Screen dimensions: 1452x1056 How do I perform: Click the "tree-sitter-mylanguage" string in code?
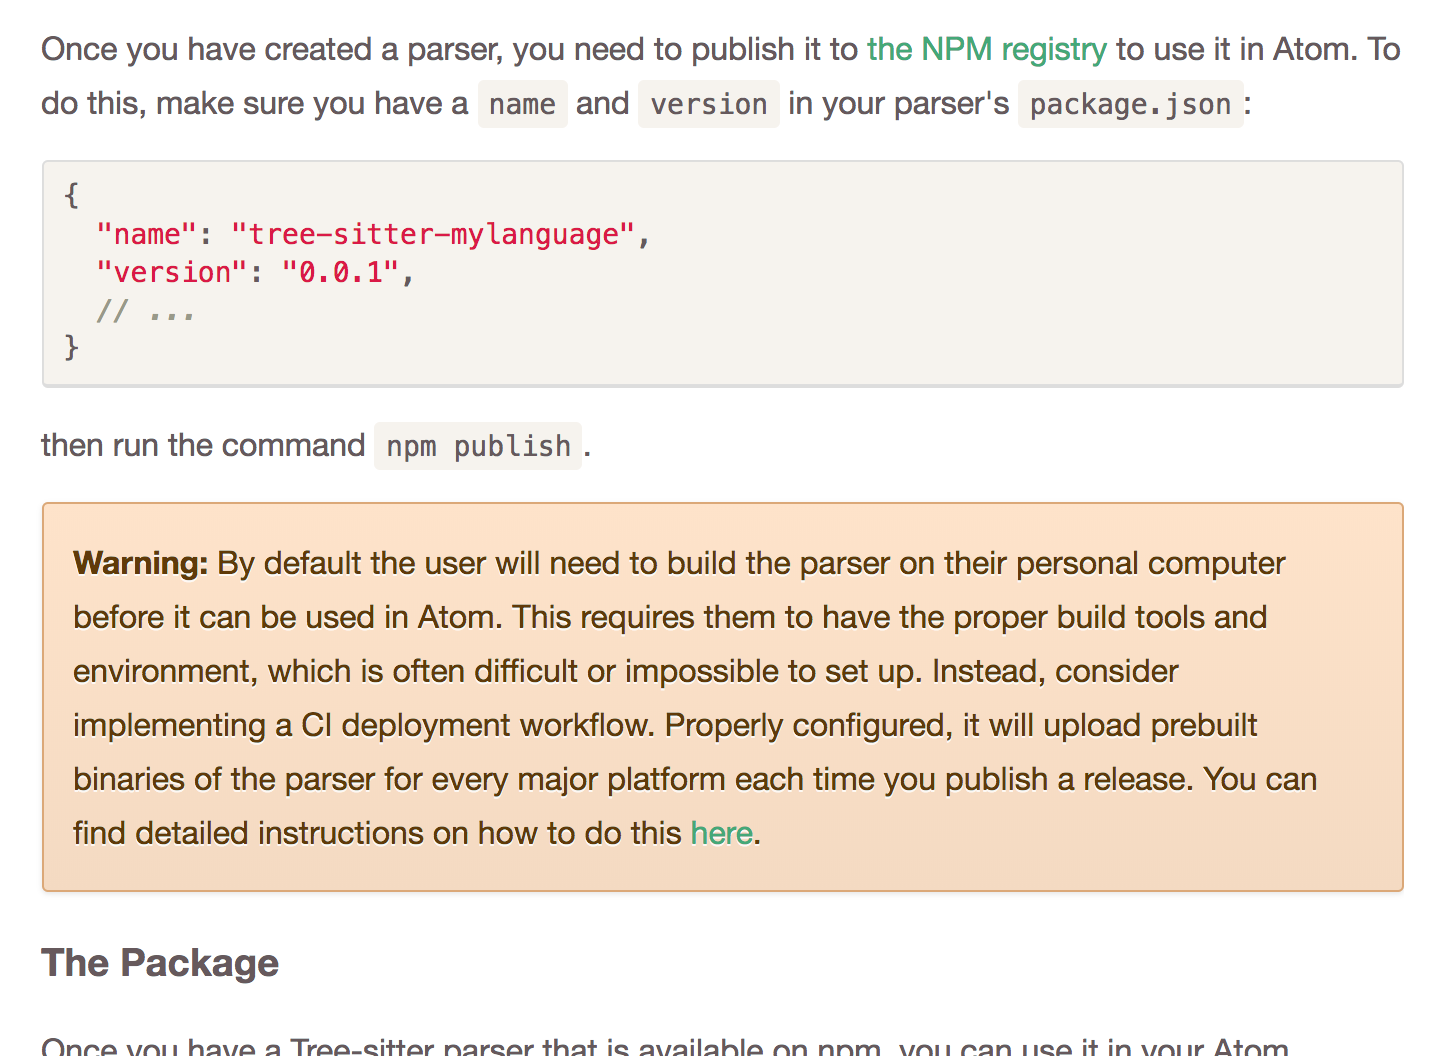pyautogui.click(x=433, y=234)
